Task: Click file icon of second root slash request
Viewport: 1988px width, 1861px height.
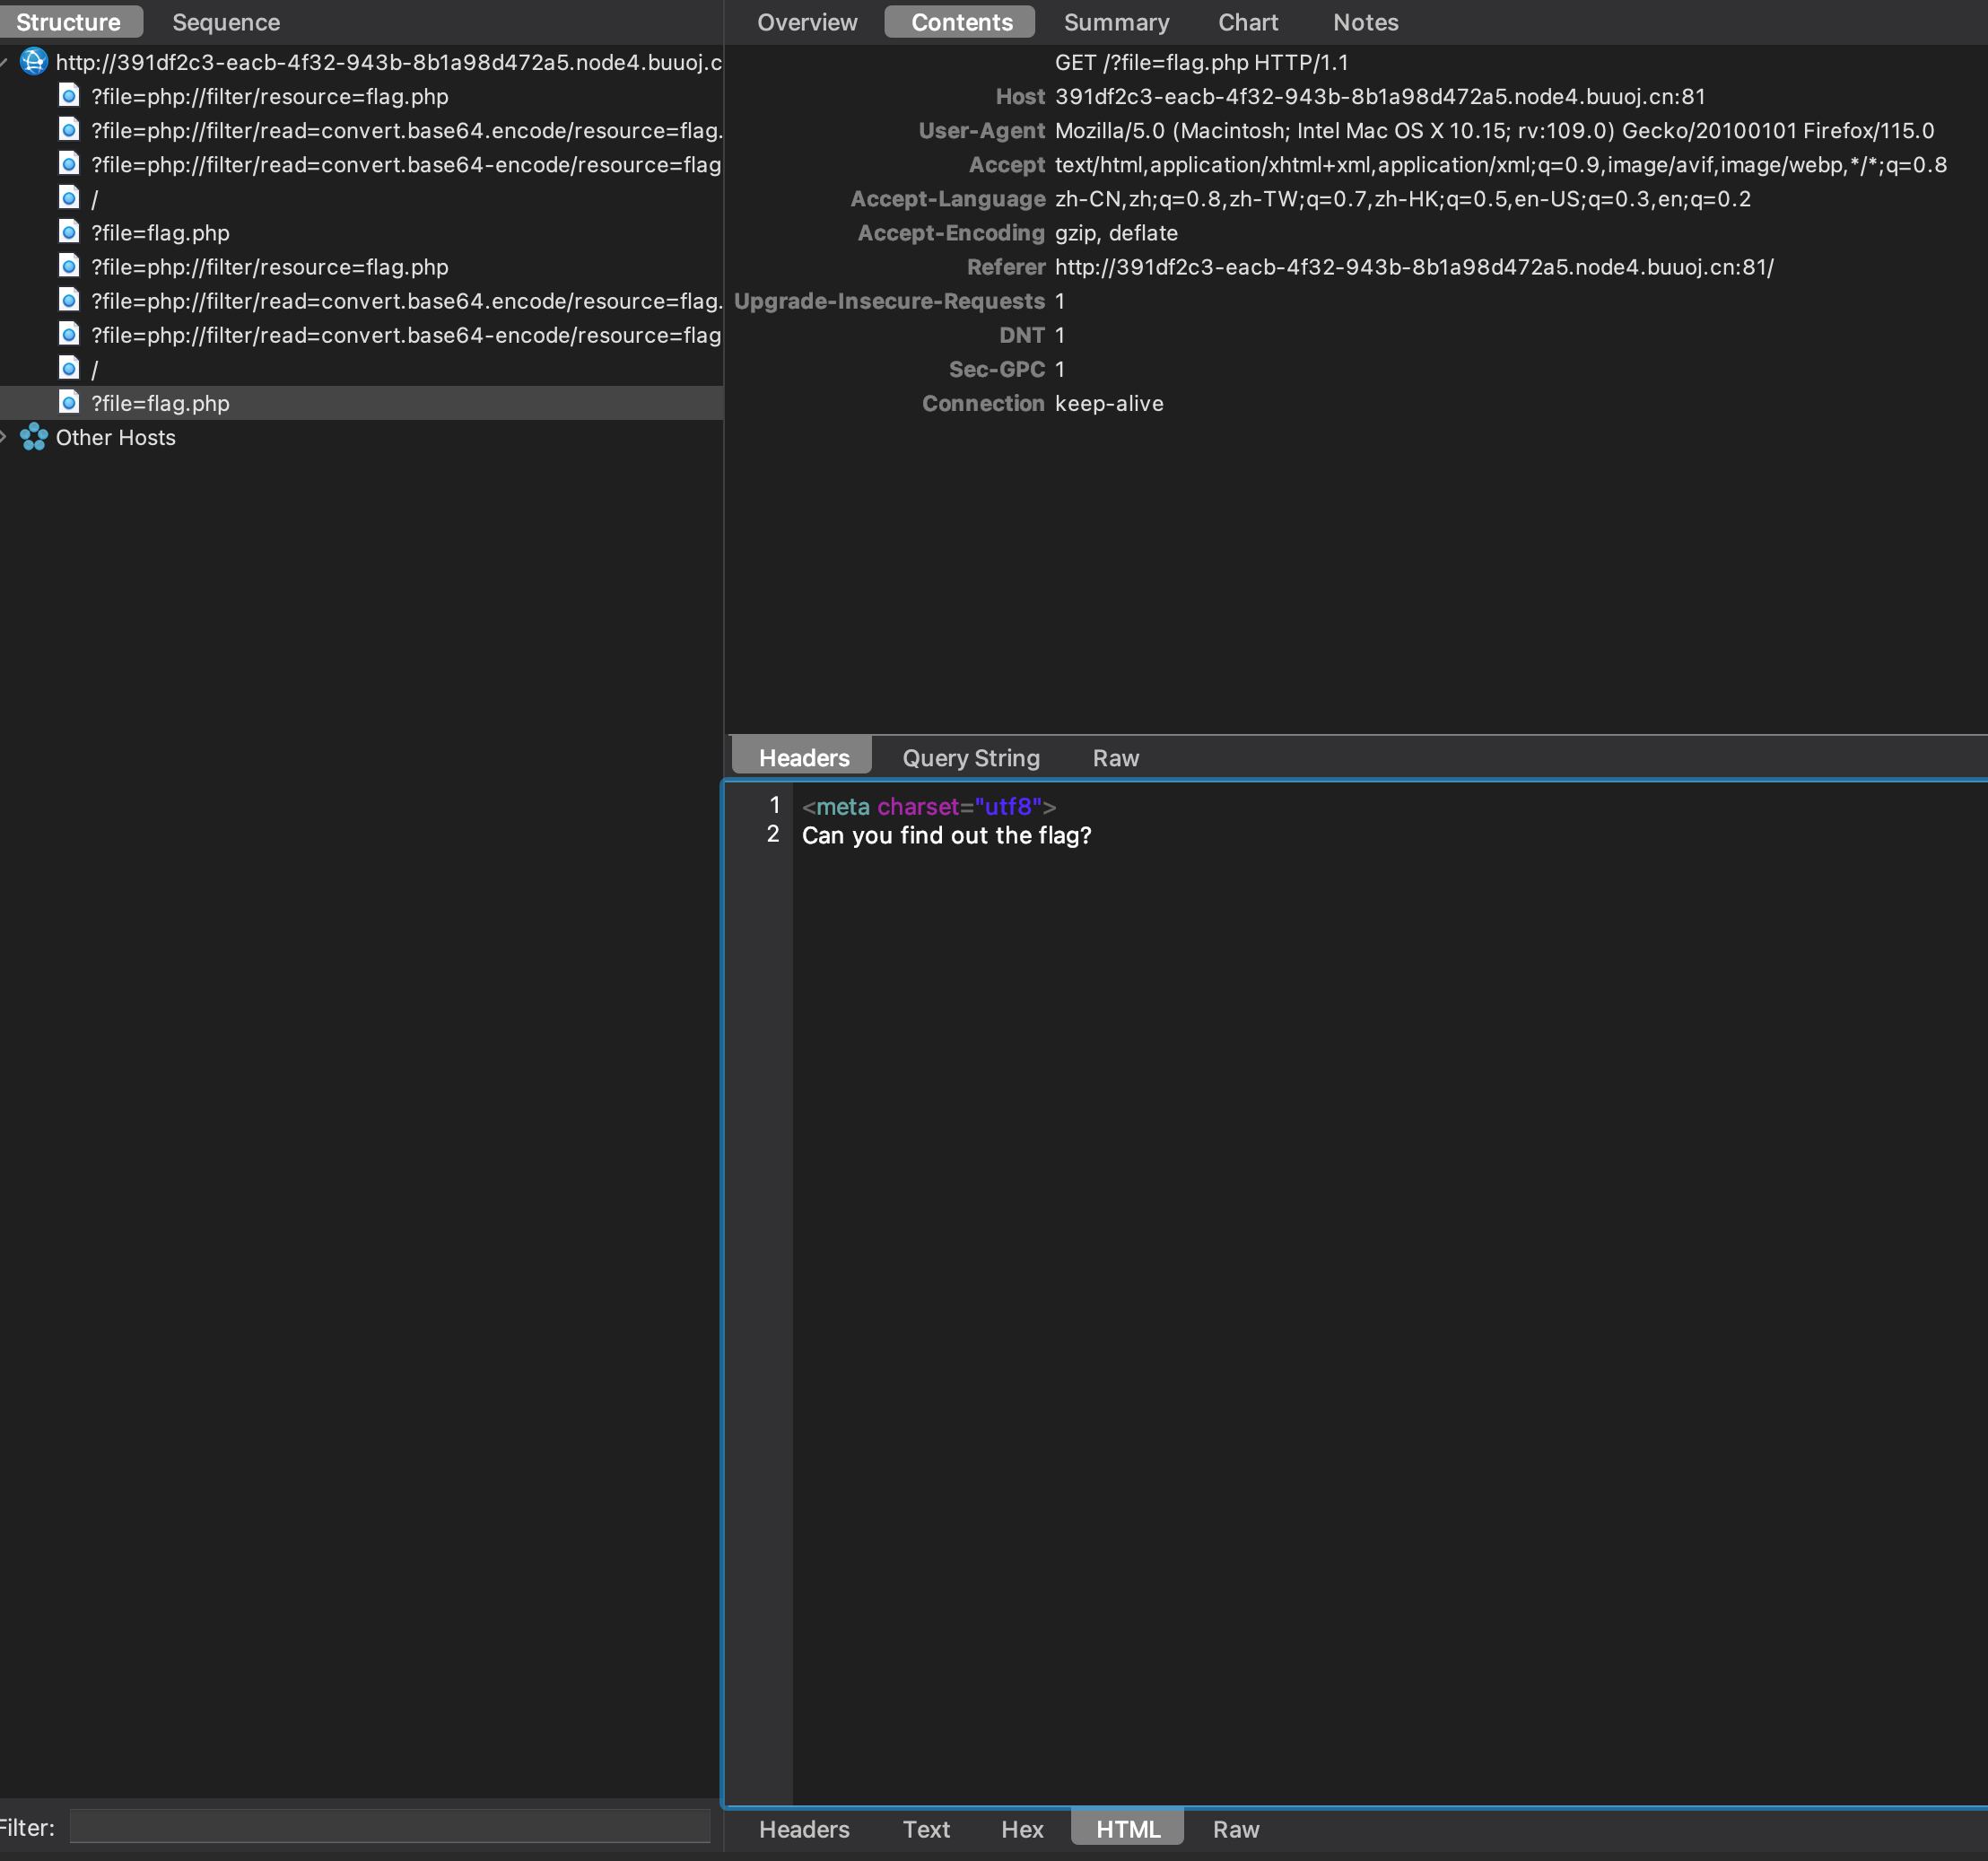Action: pyautogui.click(x=69, y=369)
